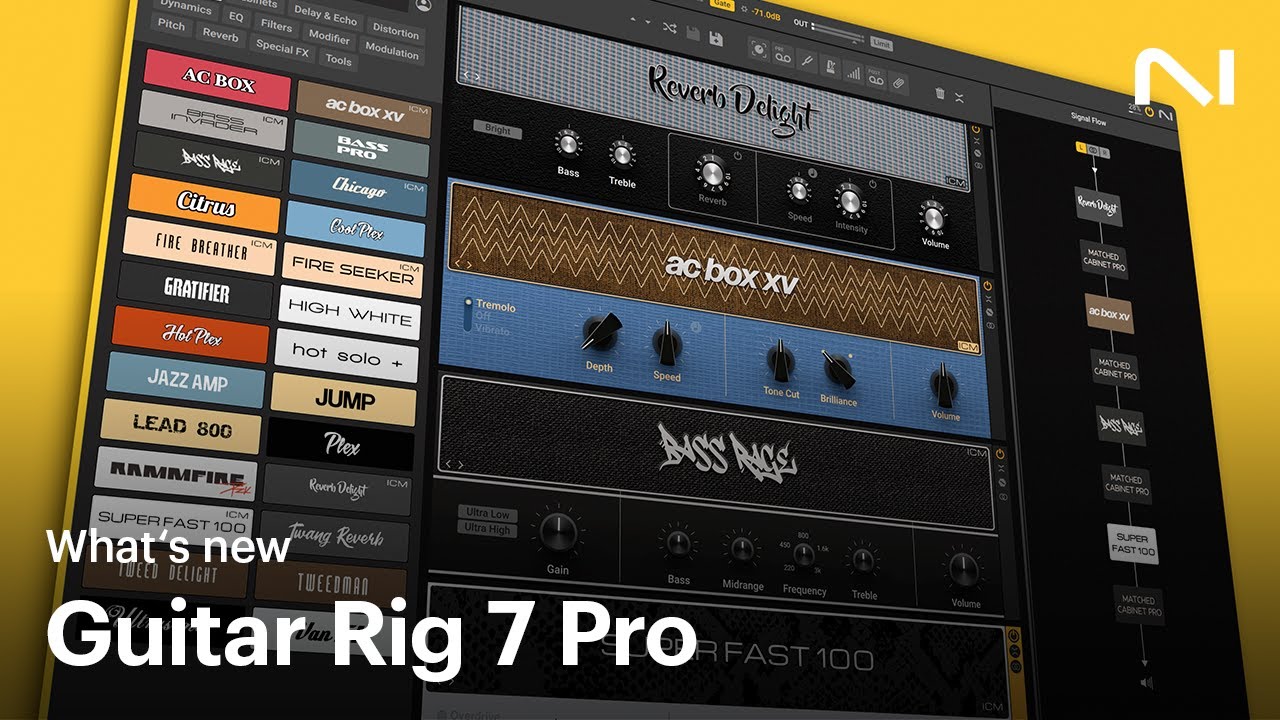
Task: Choose the High White amp thumbnail
Action: click(350, 311)
